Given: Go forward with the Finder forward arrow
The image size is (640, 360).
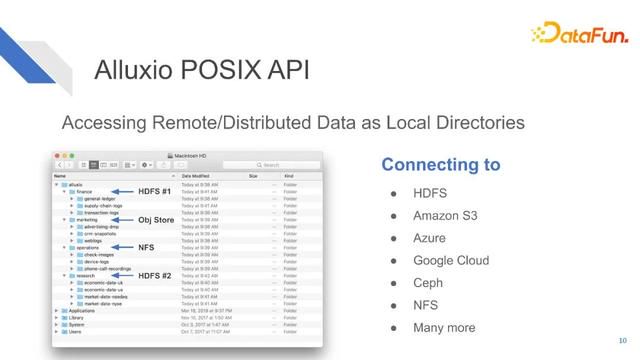Looking at the screenshot, I should click(69, 165).
